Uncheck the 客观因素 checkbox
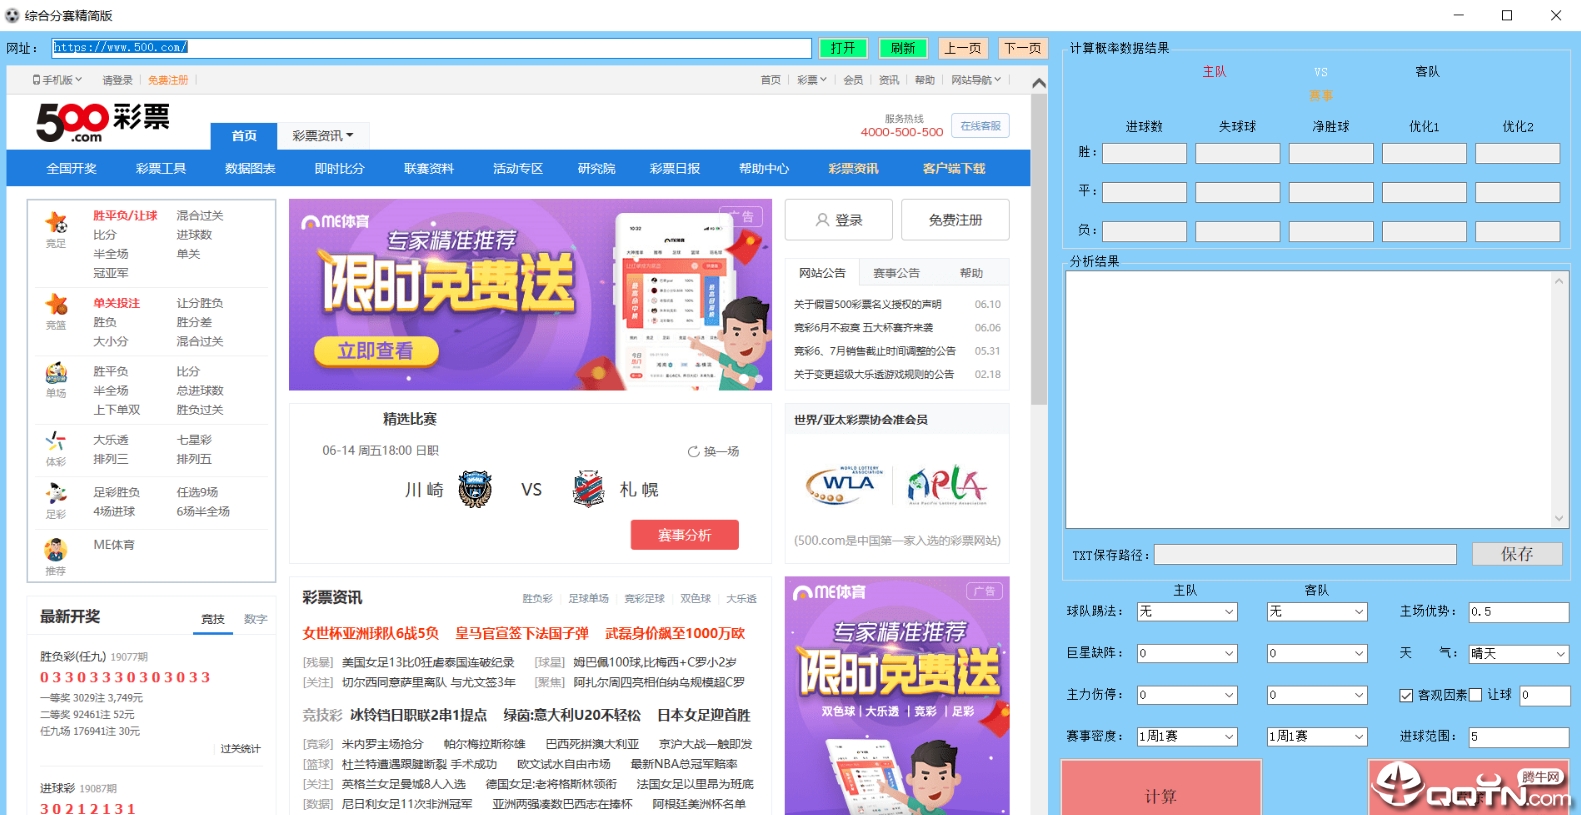The width and height of the screenshot is (1581, 815). point(1406,695)
